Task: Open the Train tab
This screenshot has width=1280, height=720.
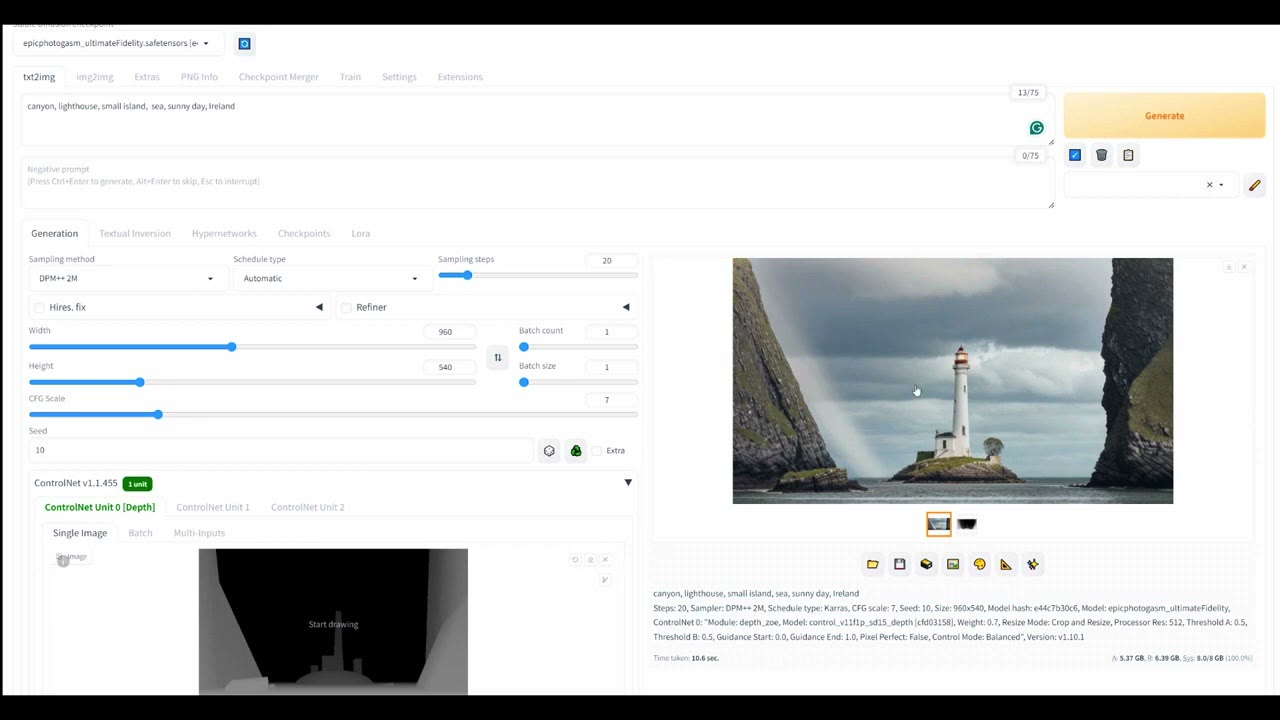Action: pos(350,77)
